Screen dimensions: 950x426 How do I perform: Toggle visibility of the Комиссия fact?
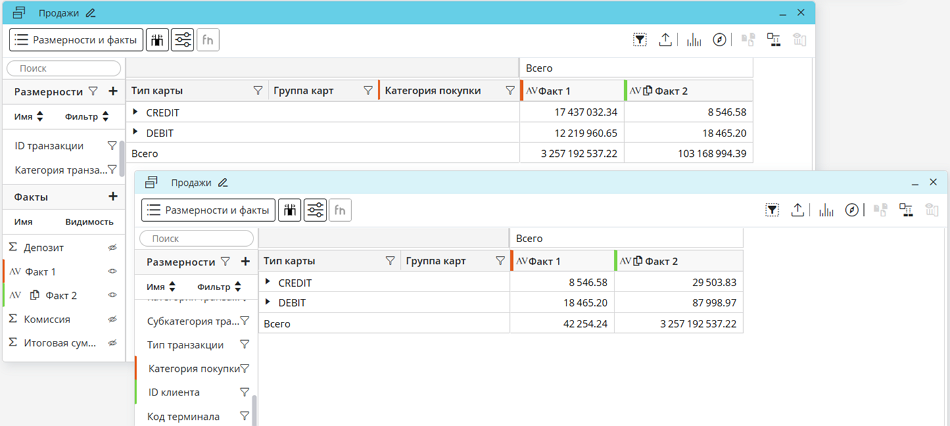pyautogui.click(x=112, y=319)
